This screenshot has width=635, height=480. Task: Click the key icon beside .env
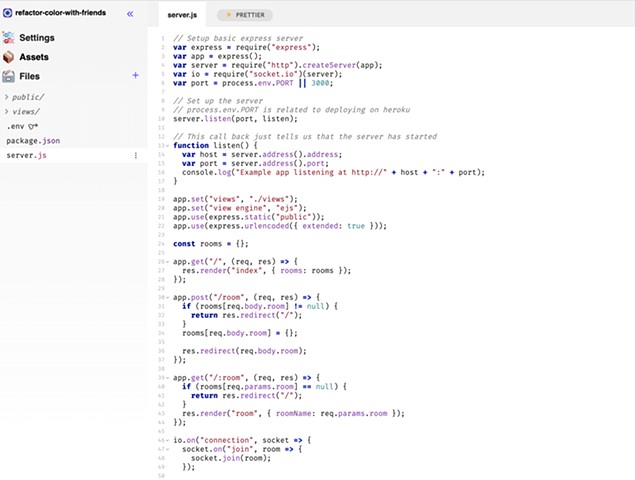(x=33, y=127)
